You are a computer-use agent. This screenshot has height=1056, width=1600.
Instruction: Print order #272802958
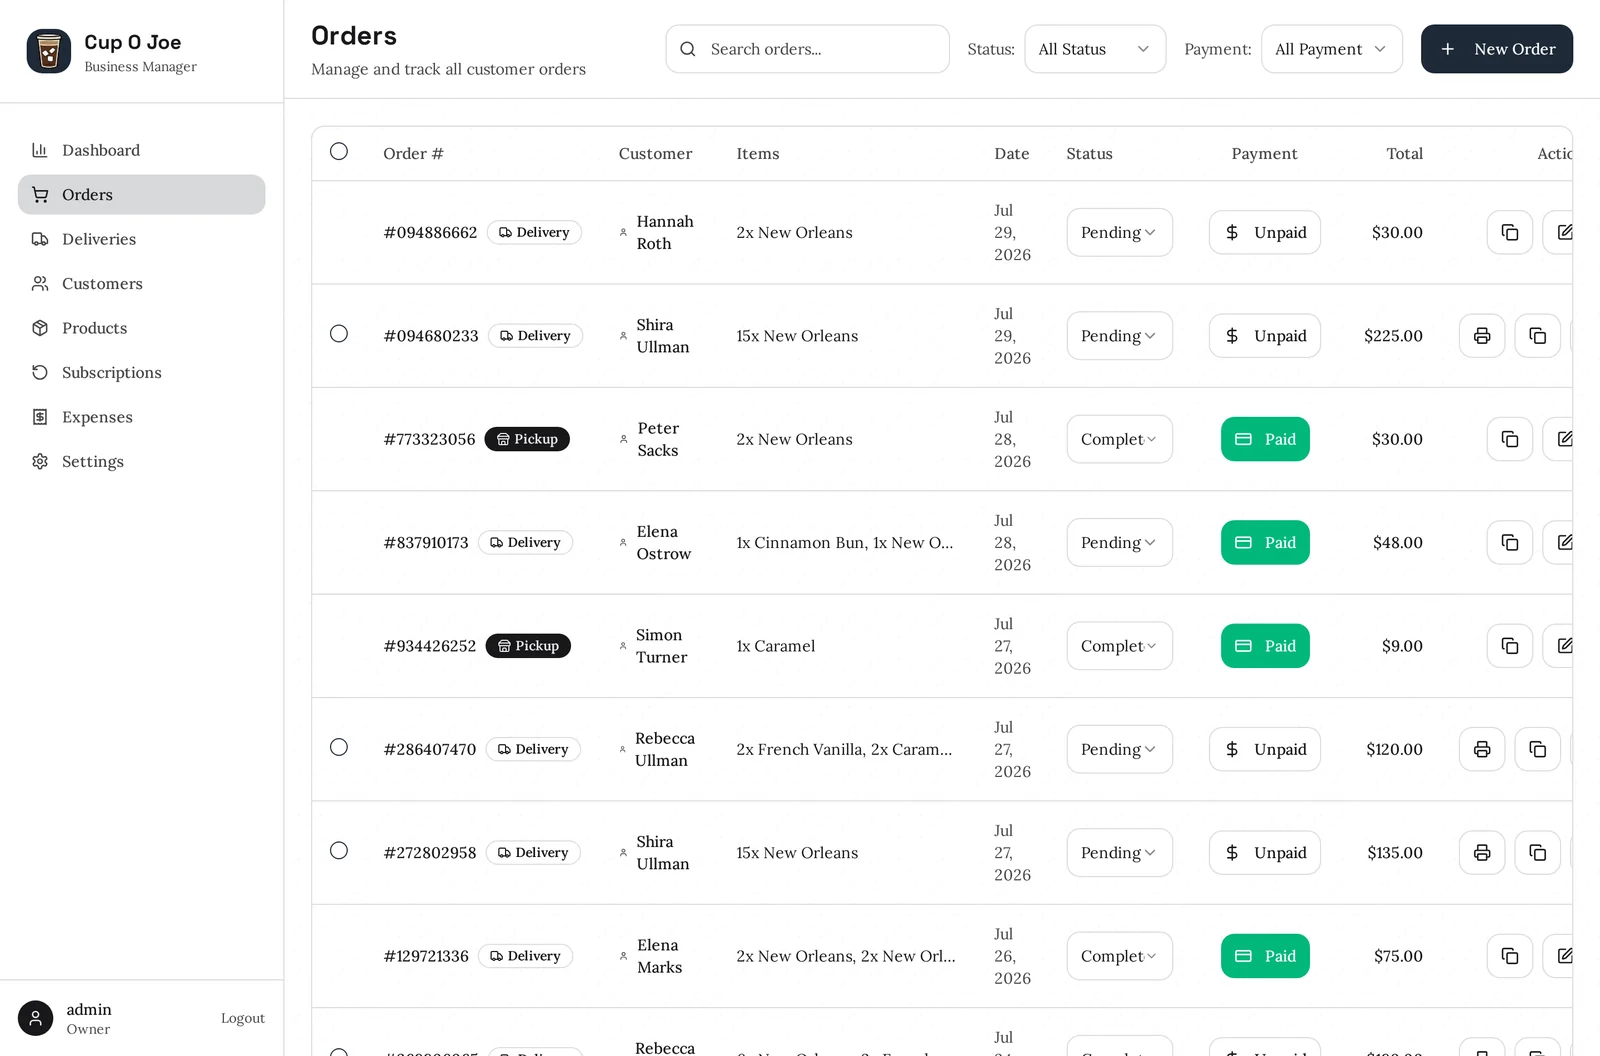coord(1482,853)
